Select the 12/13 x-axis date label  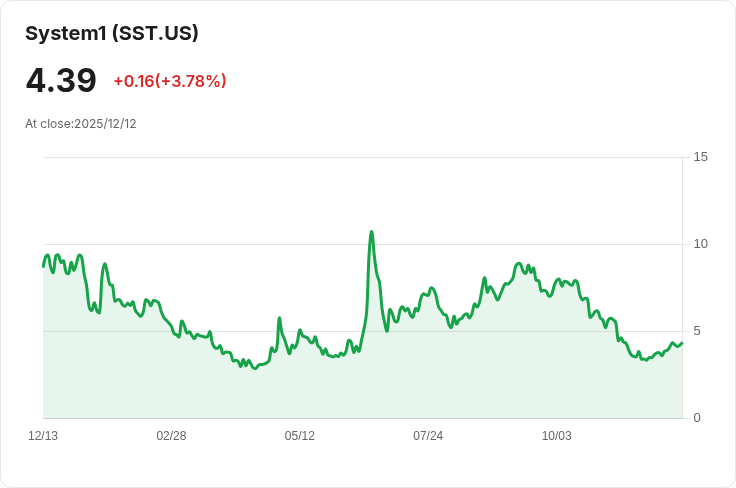(x=43, y=436)
